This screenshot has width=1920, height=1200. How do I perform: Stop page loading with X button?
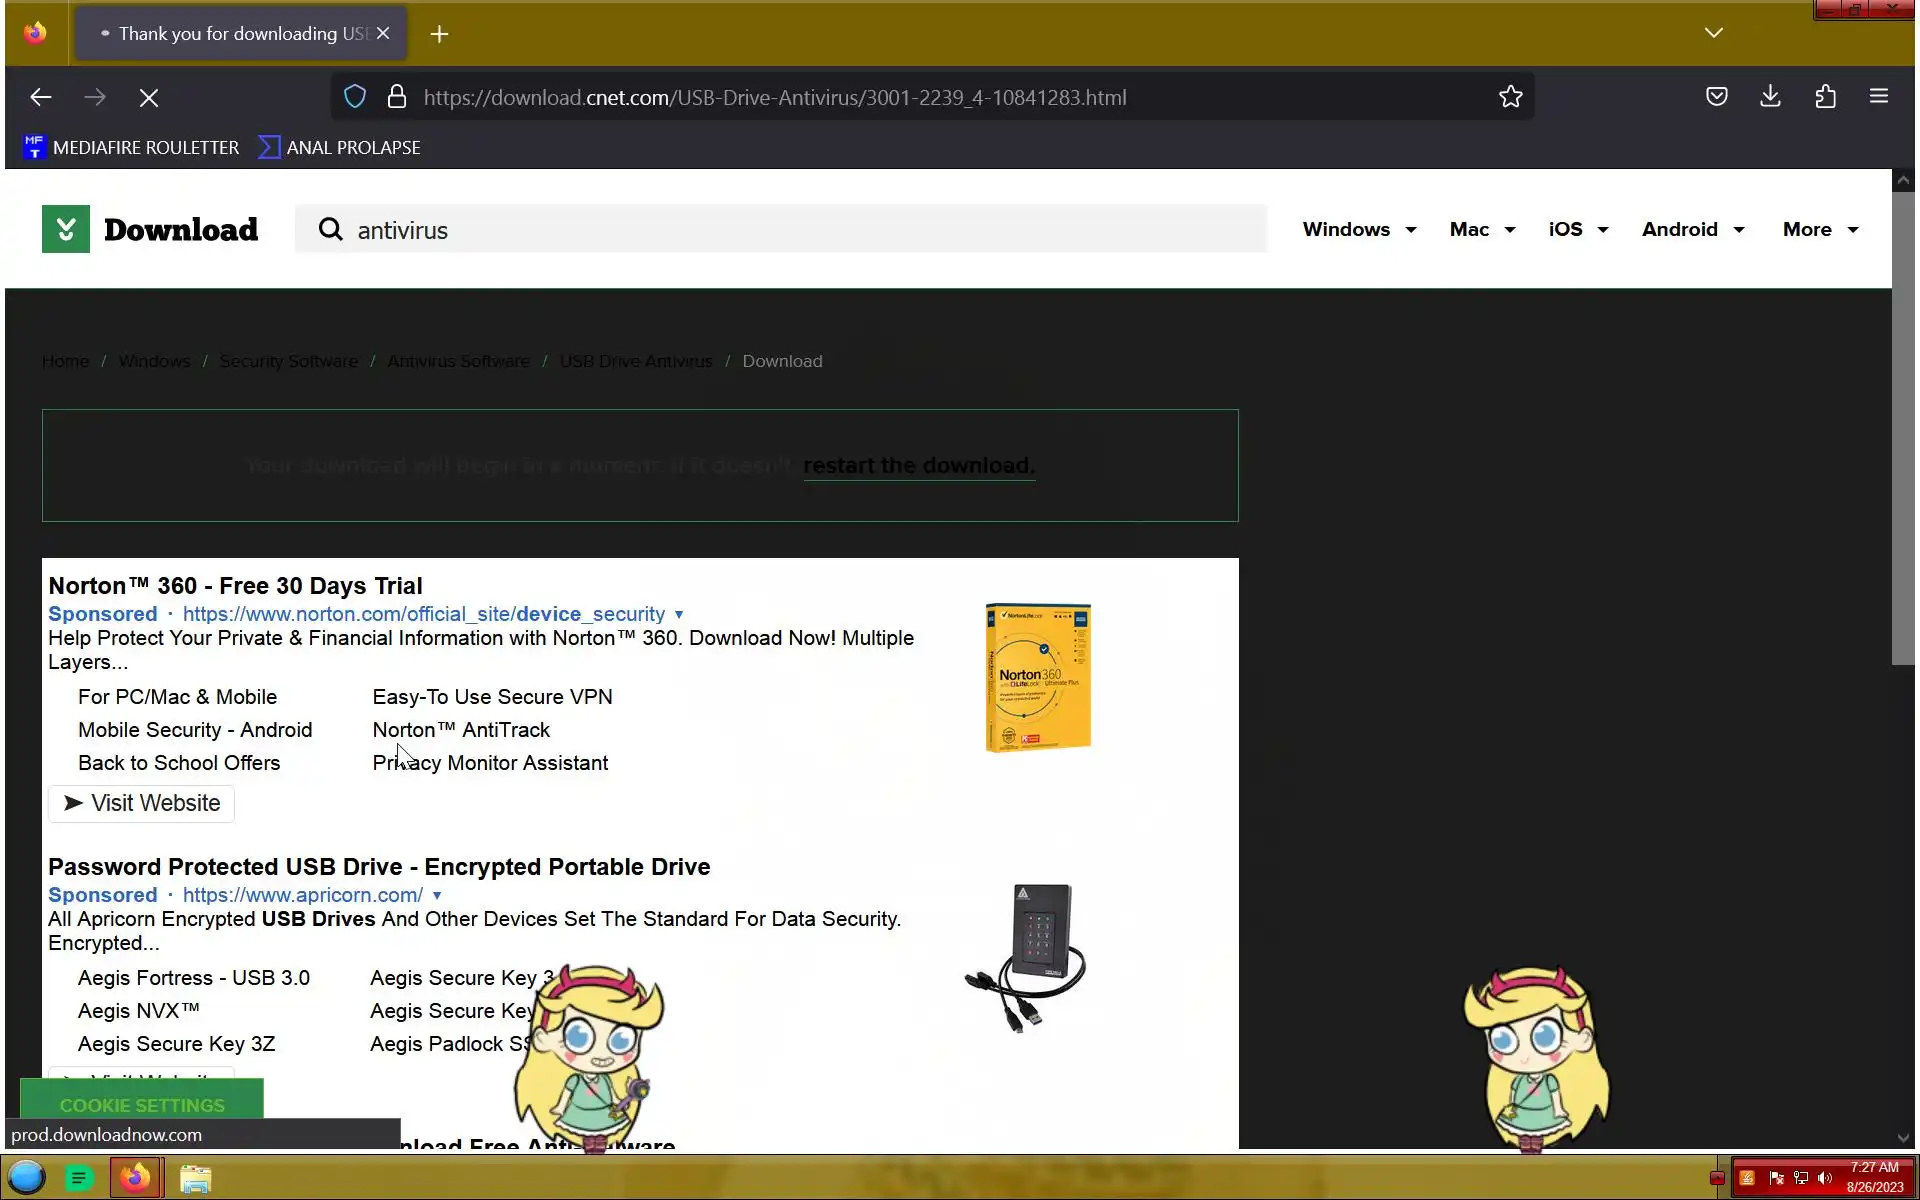click(149, 97)
